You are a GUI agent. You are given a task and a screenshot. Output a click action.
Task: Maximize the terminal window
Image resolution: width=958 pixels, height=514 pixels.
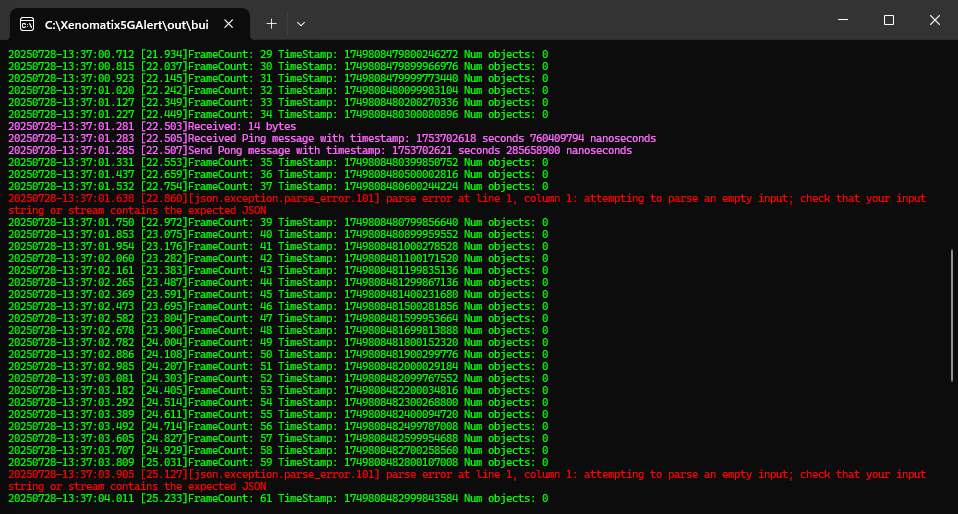coord(889,20)
